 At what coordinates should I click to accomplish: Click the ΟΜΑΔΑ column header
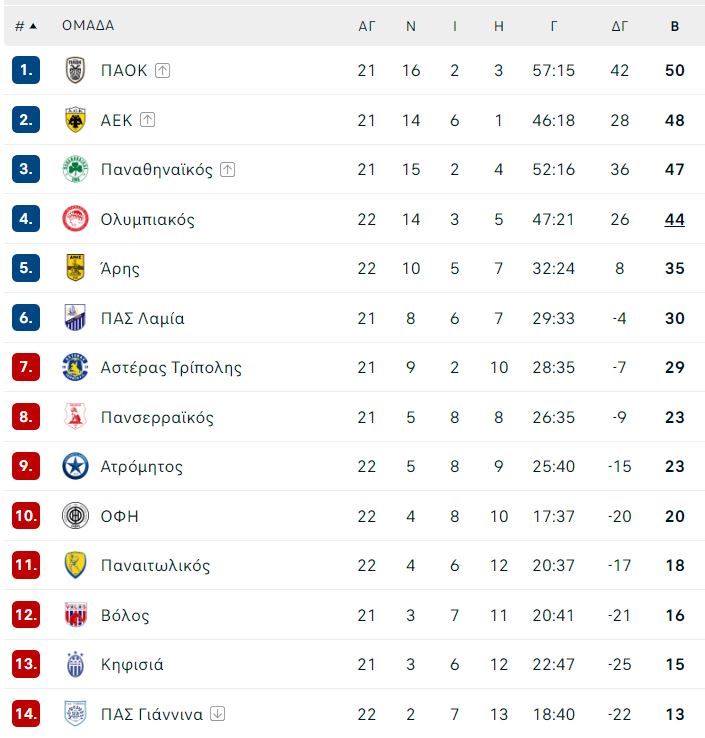coord(88,25)
